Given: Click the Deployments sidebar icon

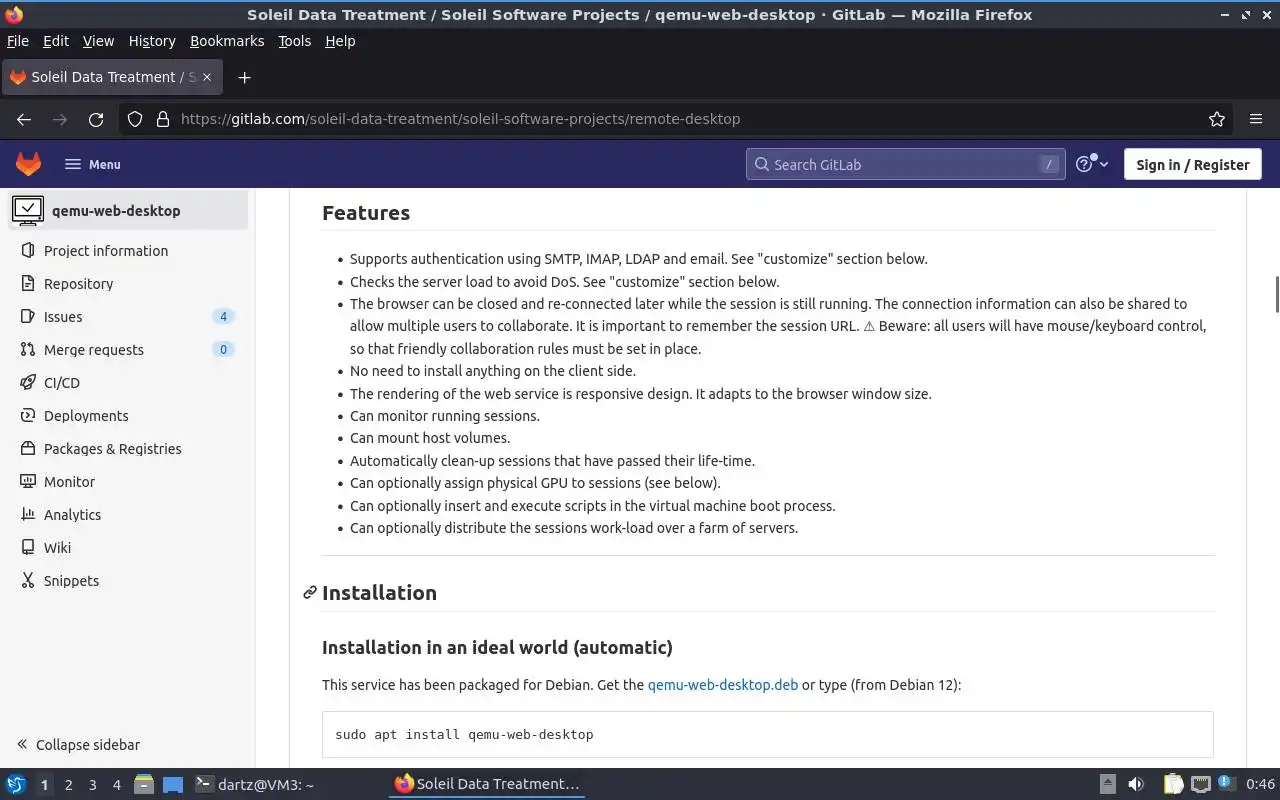Looking at the screenshot, I should pyautogui.click(x=27, y=416).
